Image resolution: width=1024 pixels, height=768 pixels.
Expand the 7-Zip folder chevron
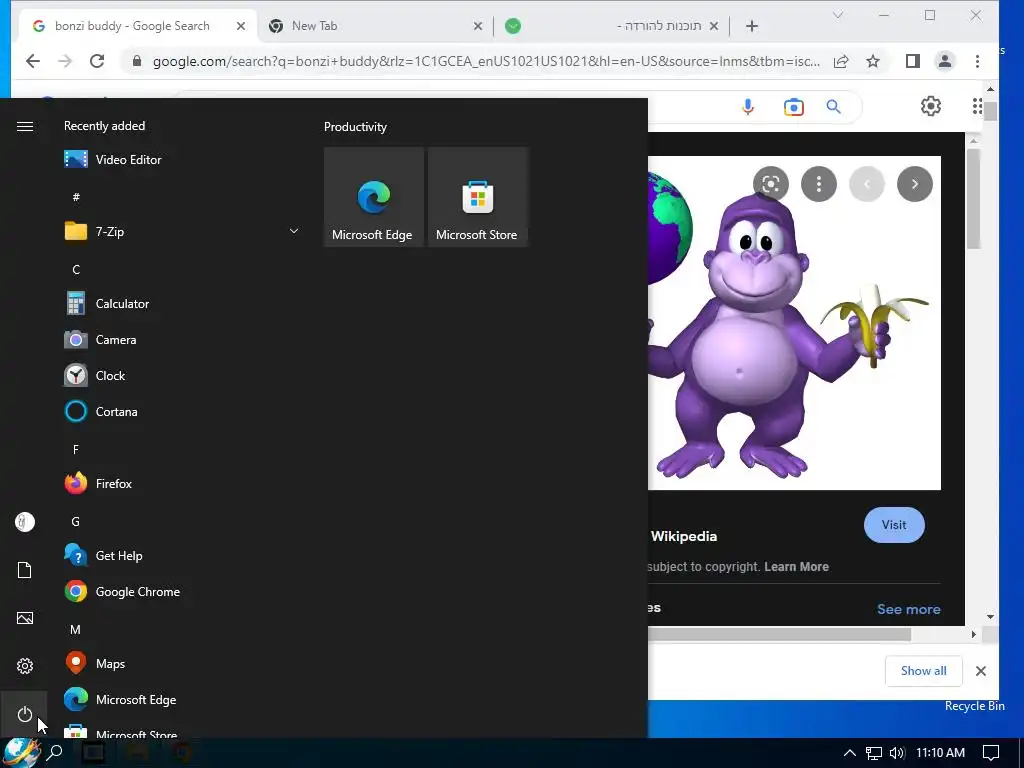294,231
